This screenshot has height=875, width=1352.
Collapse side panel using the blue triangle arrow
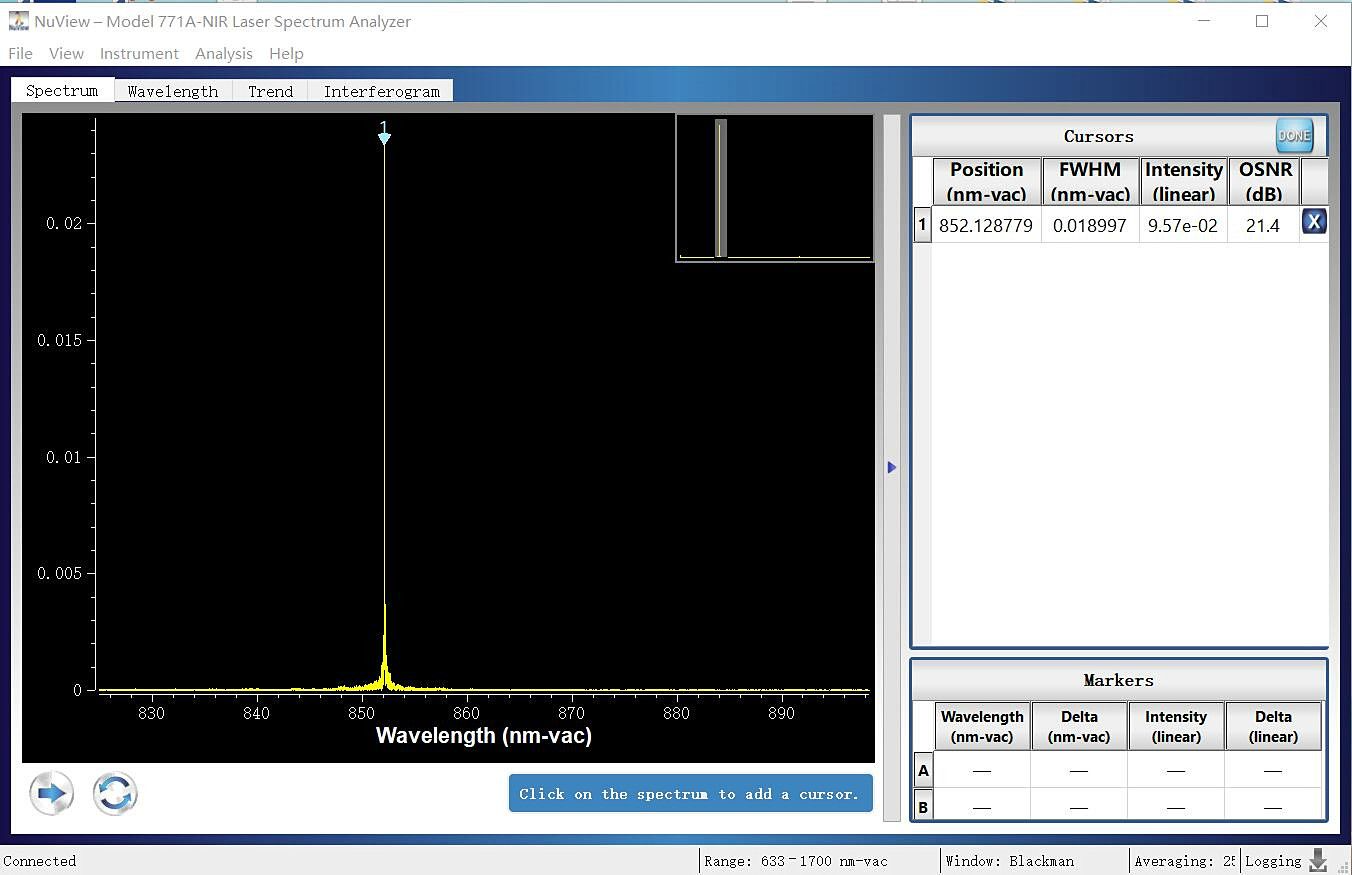point(891,467)
